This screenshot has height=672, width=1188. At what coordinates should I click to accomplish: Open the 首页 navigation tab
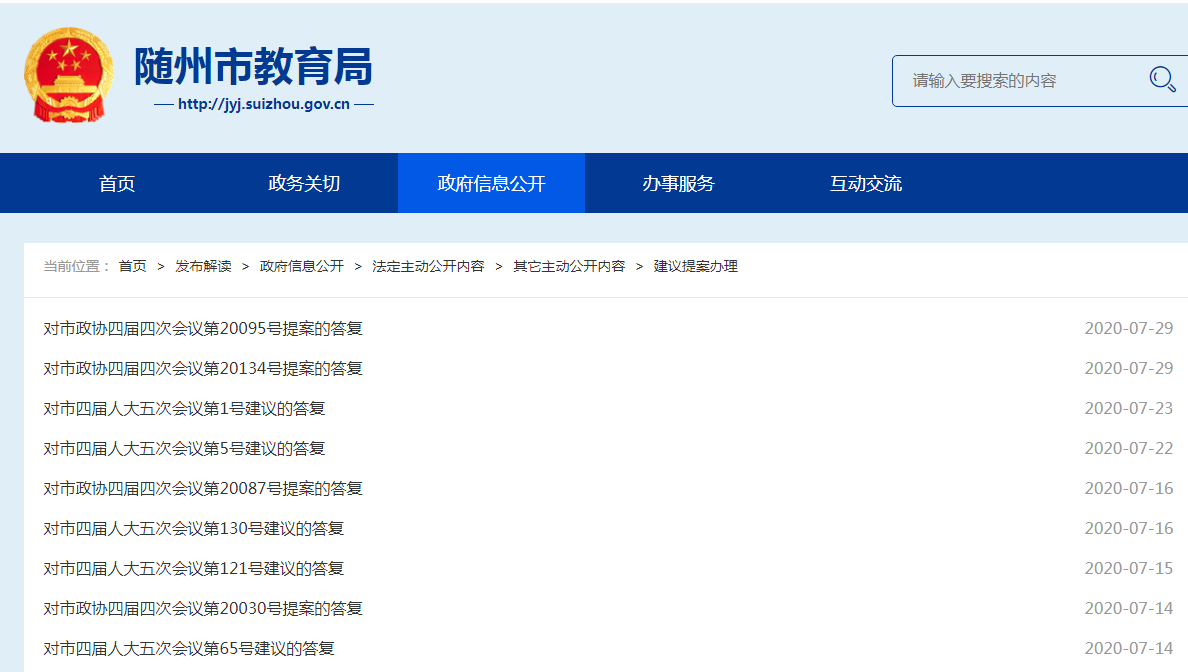point(117,183)
